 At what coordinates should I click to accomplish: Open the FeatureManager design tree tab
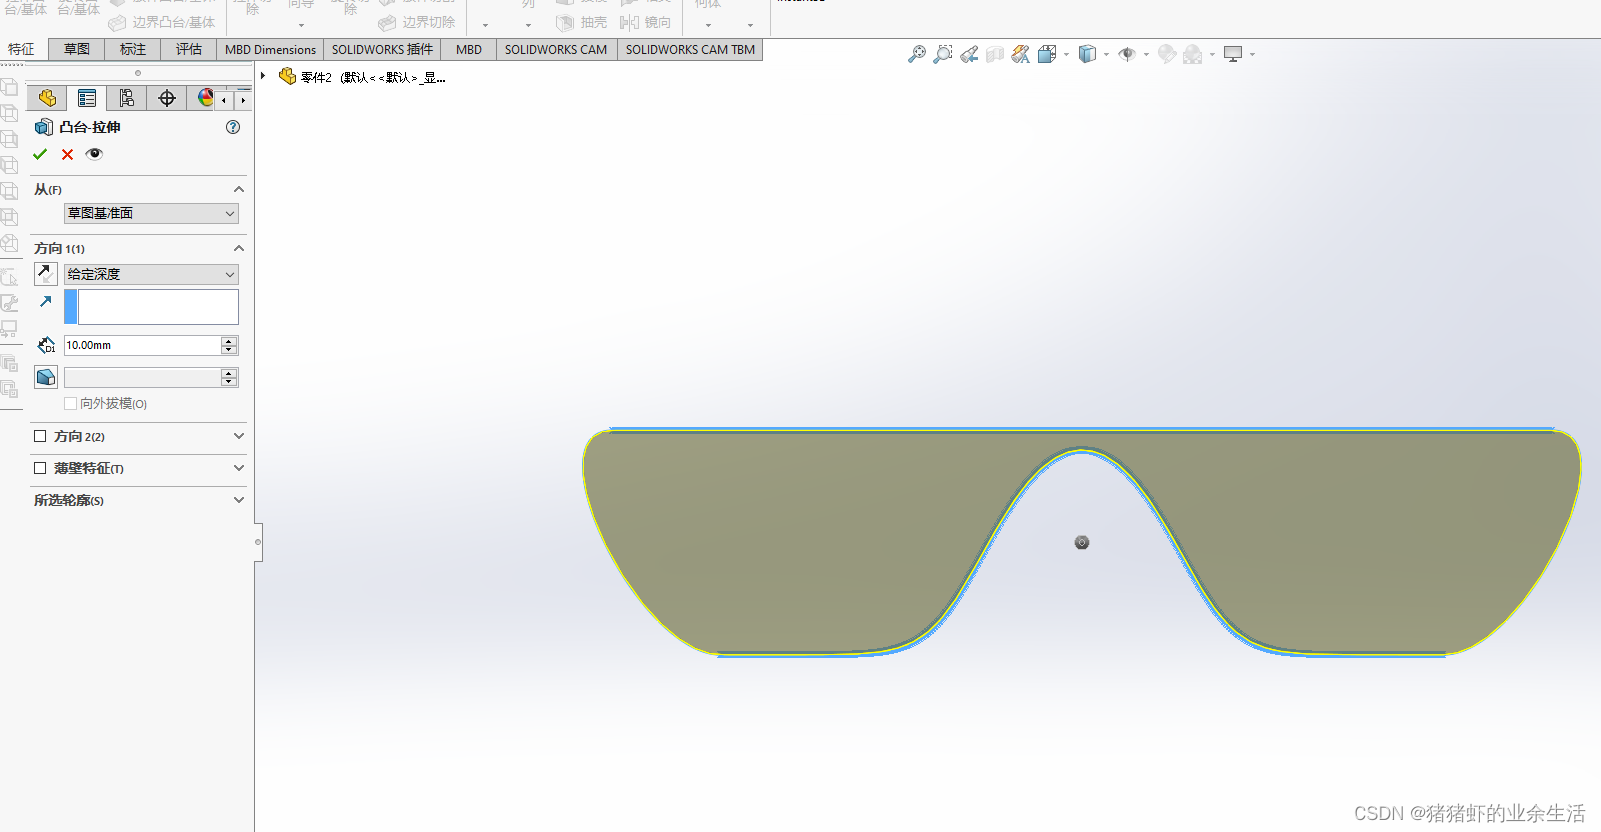[47, 98]
